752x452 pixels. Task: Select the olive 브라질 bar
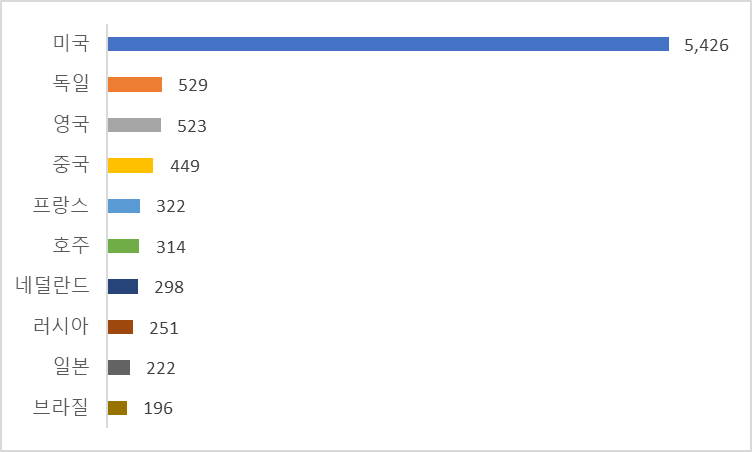[117, 408]
